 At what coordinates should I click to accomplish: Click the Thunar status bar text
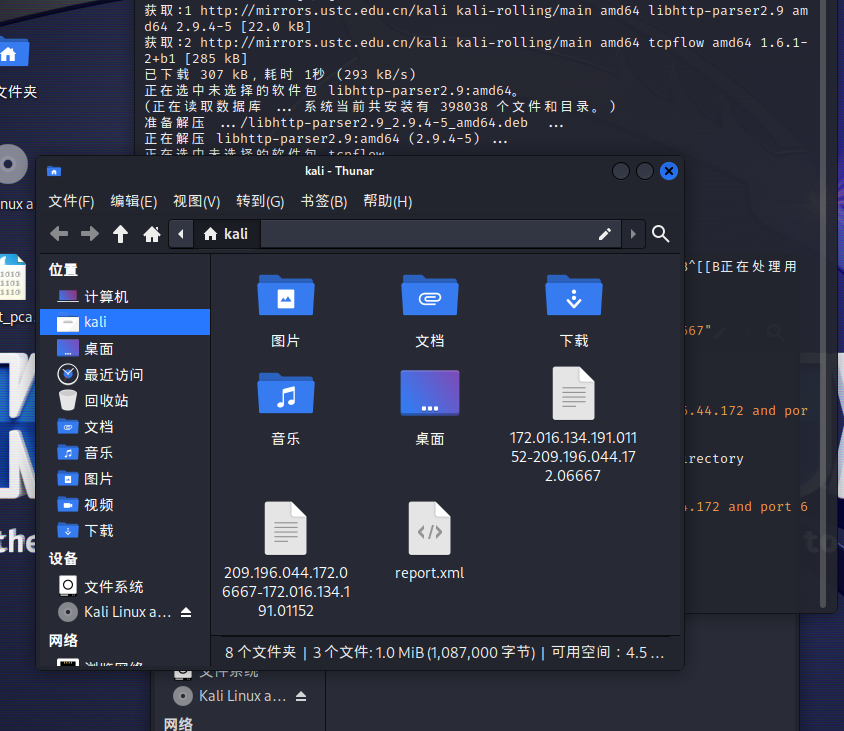tap(445, 652)
